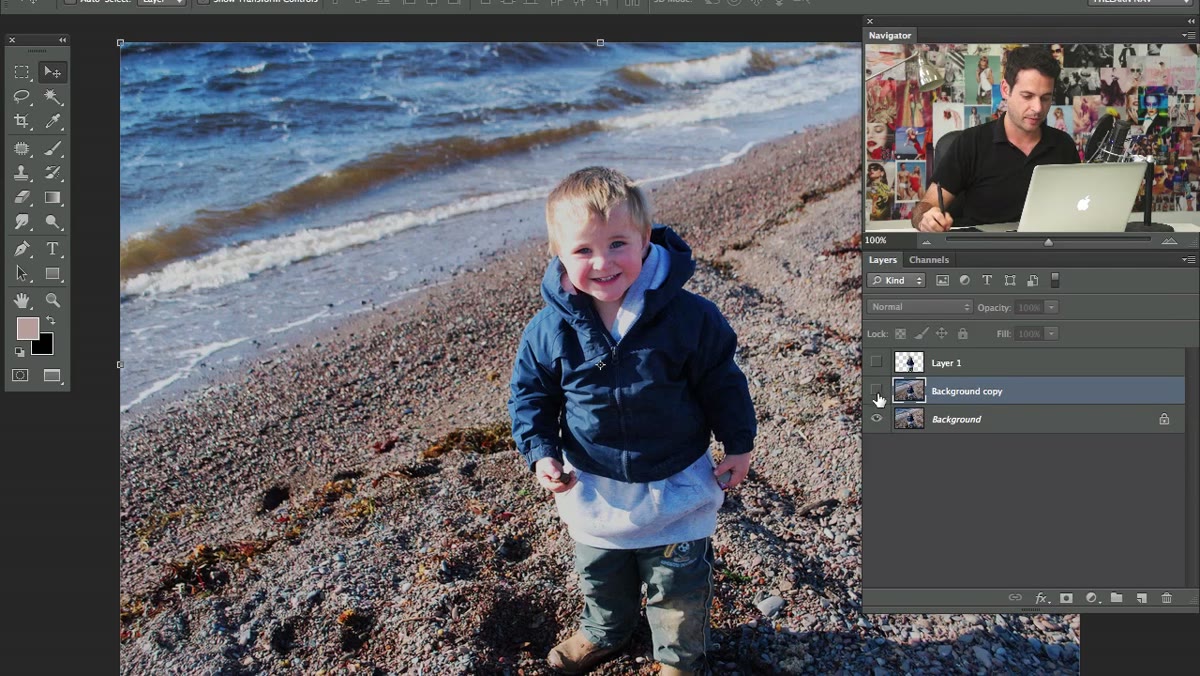Screen dimensions: 1200x676
Task: Select the Gradient tool
Action: click(x=52, y=198)
